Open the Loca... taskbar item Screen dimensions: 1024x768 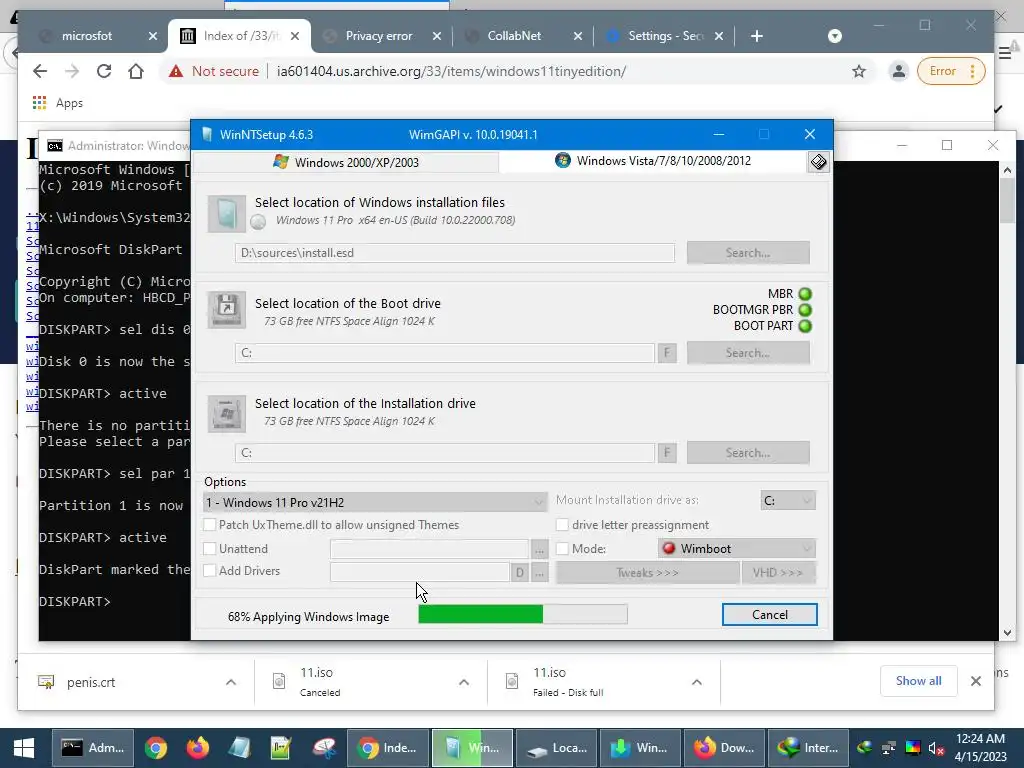tap(557, 748)
